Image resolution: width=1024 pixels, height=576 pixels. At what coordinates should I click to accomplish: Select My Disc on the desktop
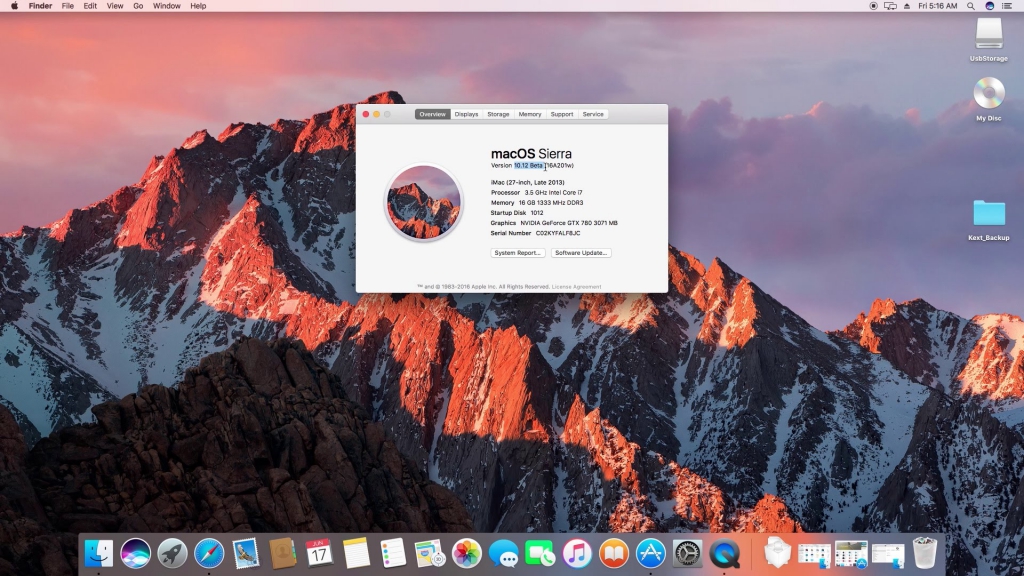[989, 99]
